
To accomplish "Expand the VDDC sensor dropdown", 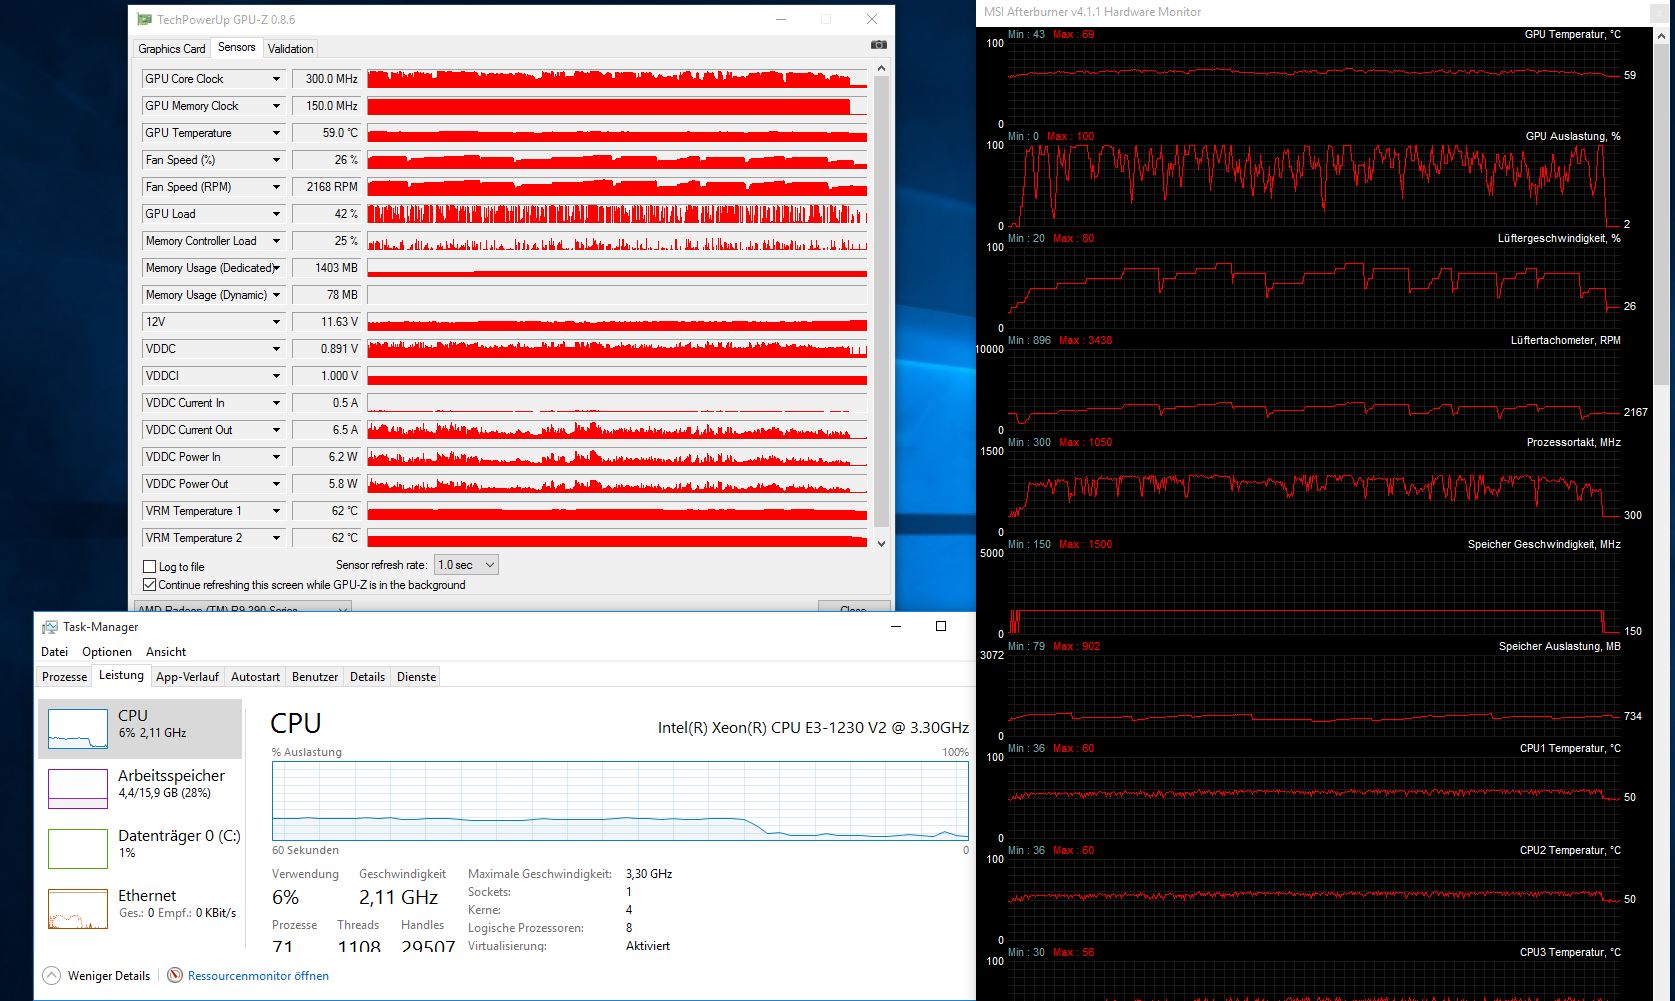I will (276, 349).
